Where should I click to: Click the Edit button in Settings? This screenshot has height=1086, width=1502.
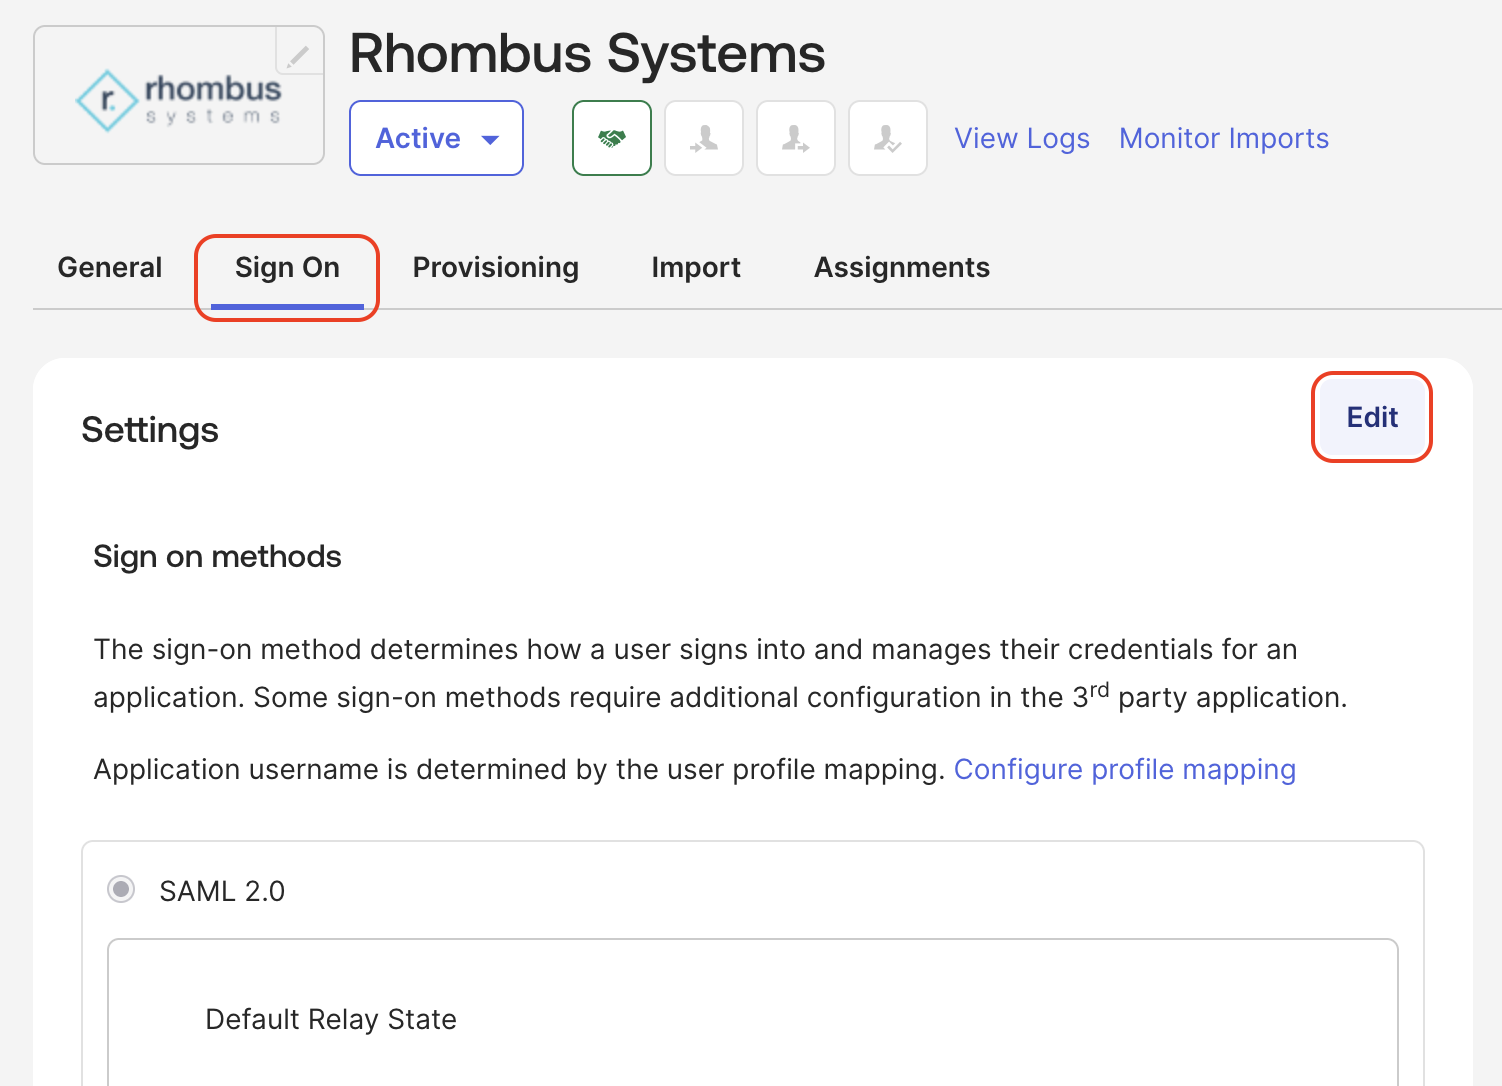(x=1372, y=417)
